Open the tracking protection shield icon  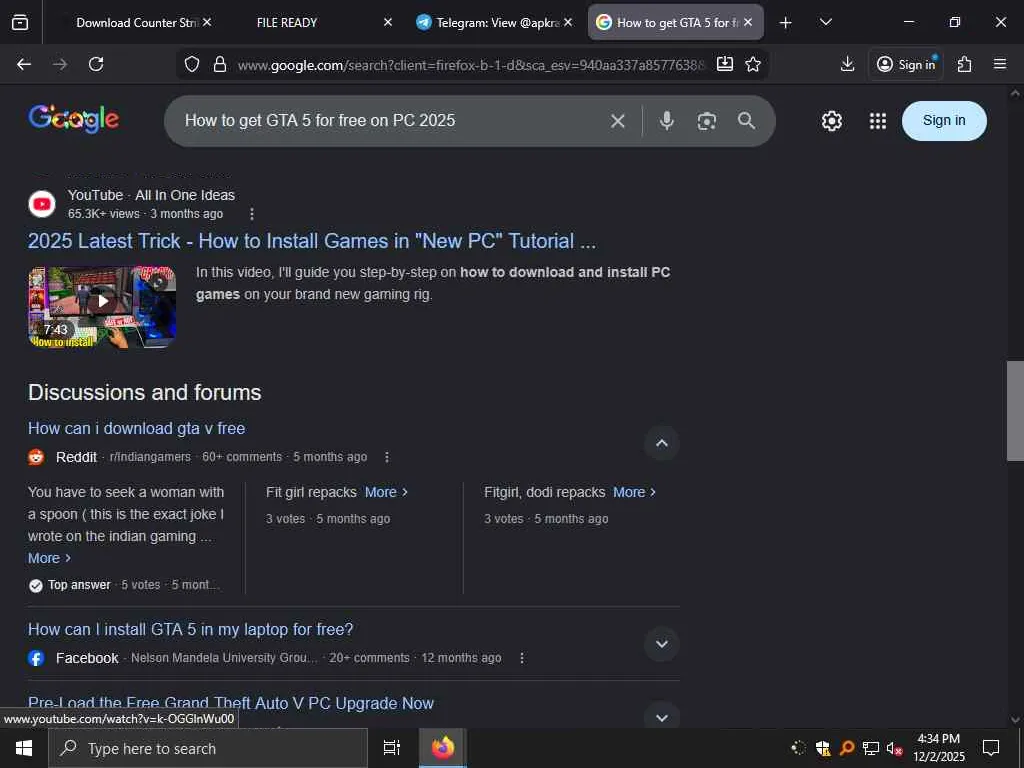click(x=191, y=64)
